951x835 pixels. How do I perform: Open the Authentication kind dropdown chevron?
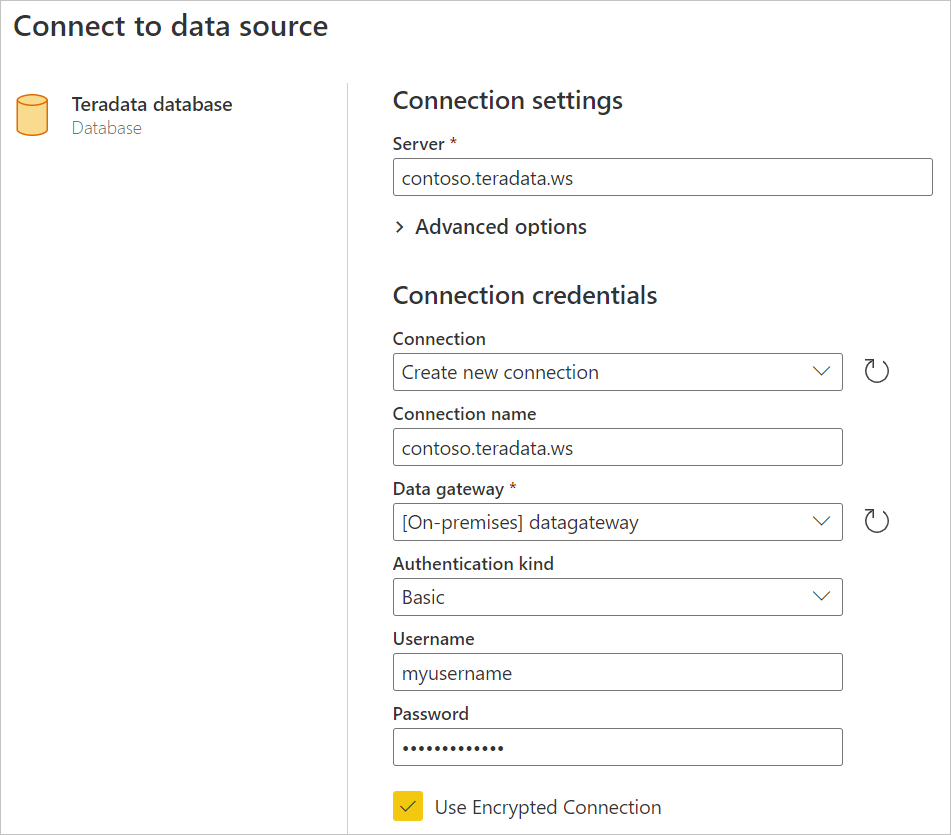(821, 596)
